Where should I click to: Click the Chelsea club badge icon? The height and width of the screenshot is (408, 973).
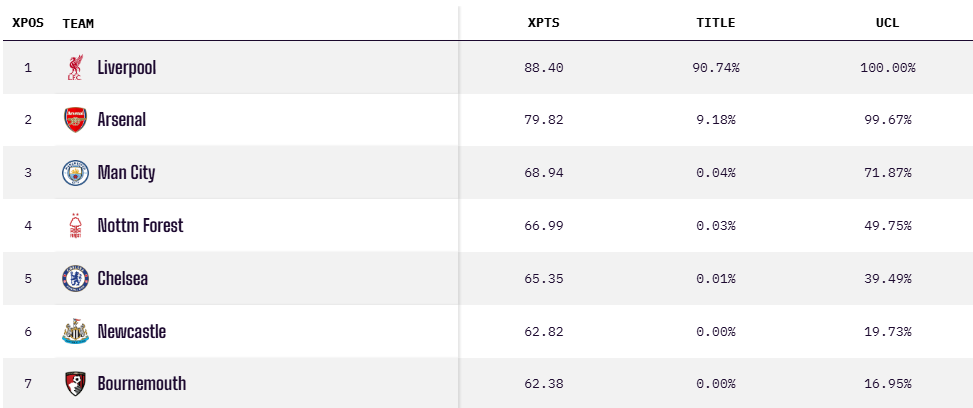pyautogui.click(x=75, y=279)
